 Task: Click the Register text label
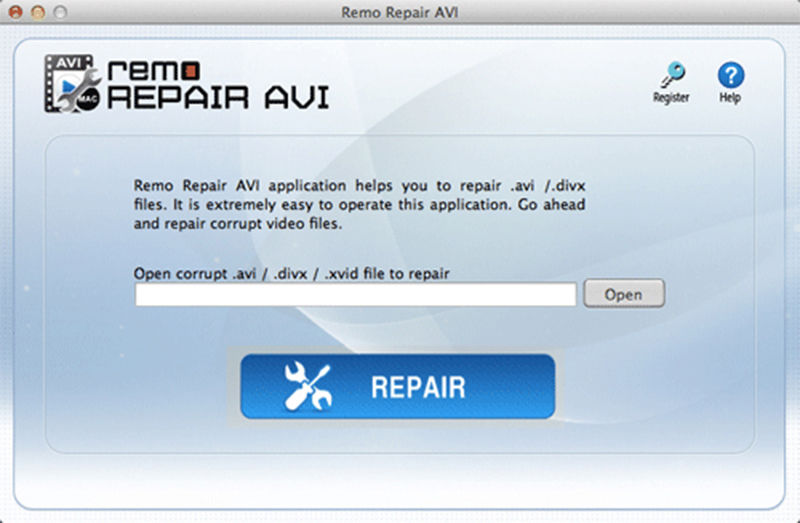(671, 97)
